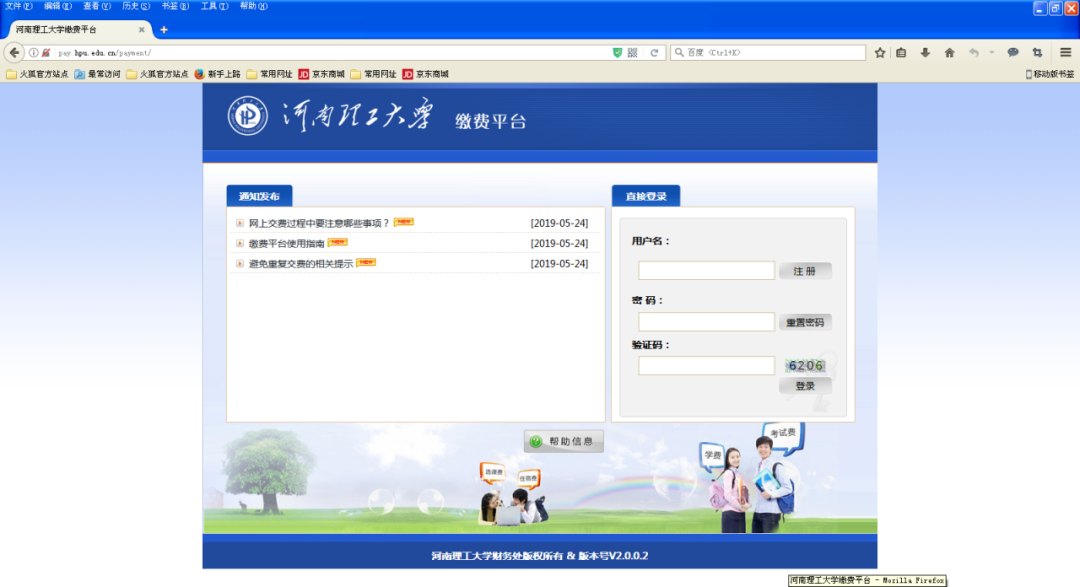Screen dimensions: 1080x587
Task: Focus the 用户名 username input field
Action: pos(706,270)
